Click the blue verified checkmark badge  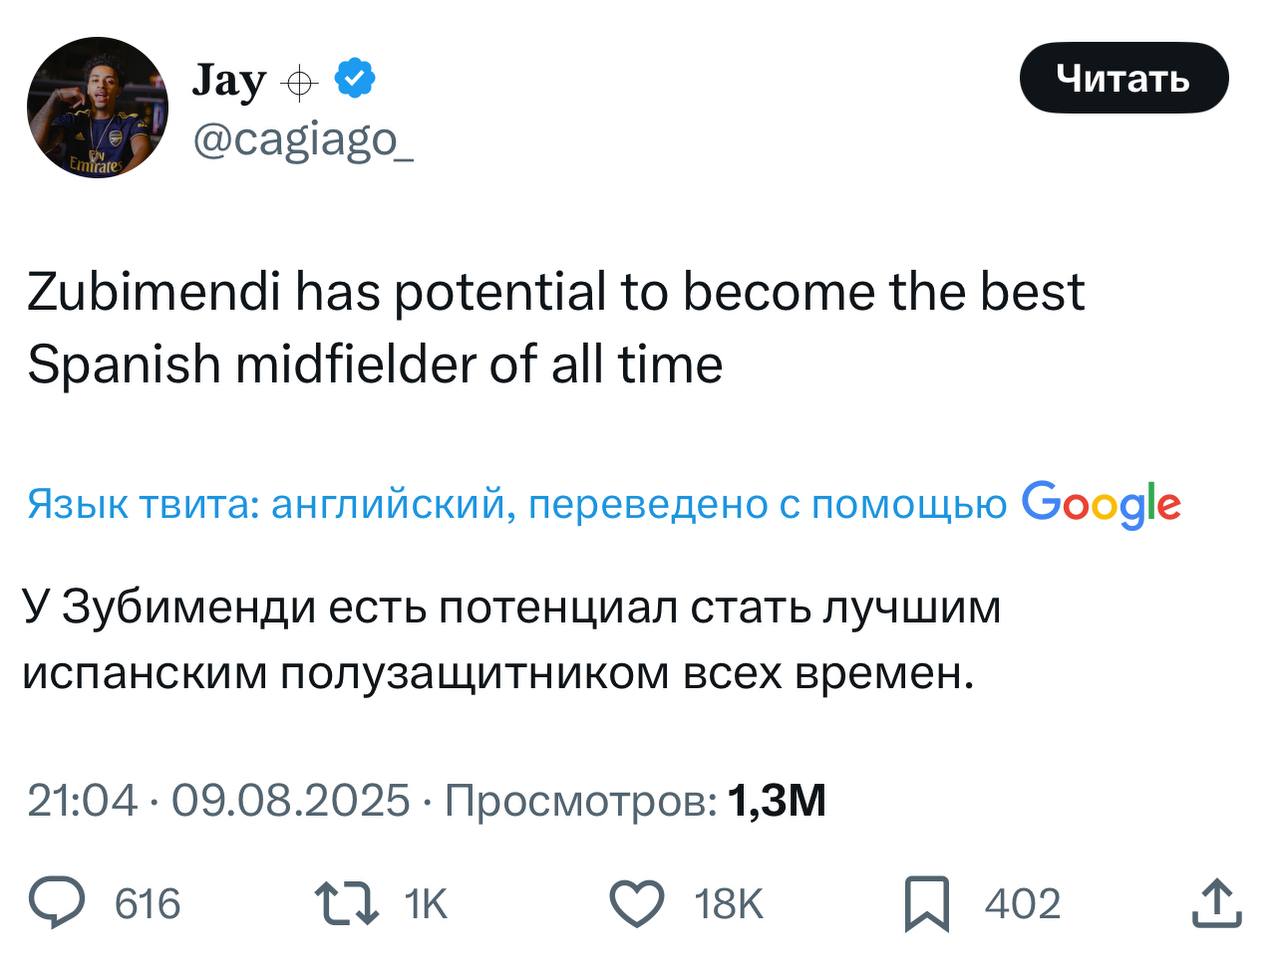coord(354,78)
